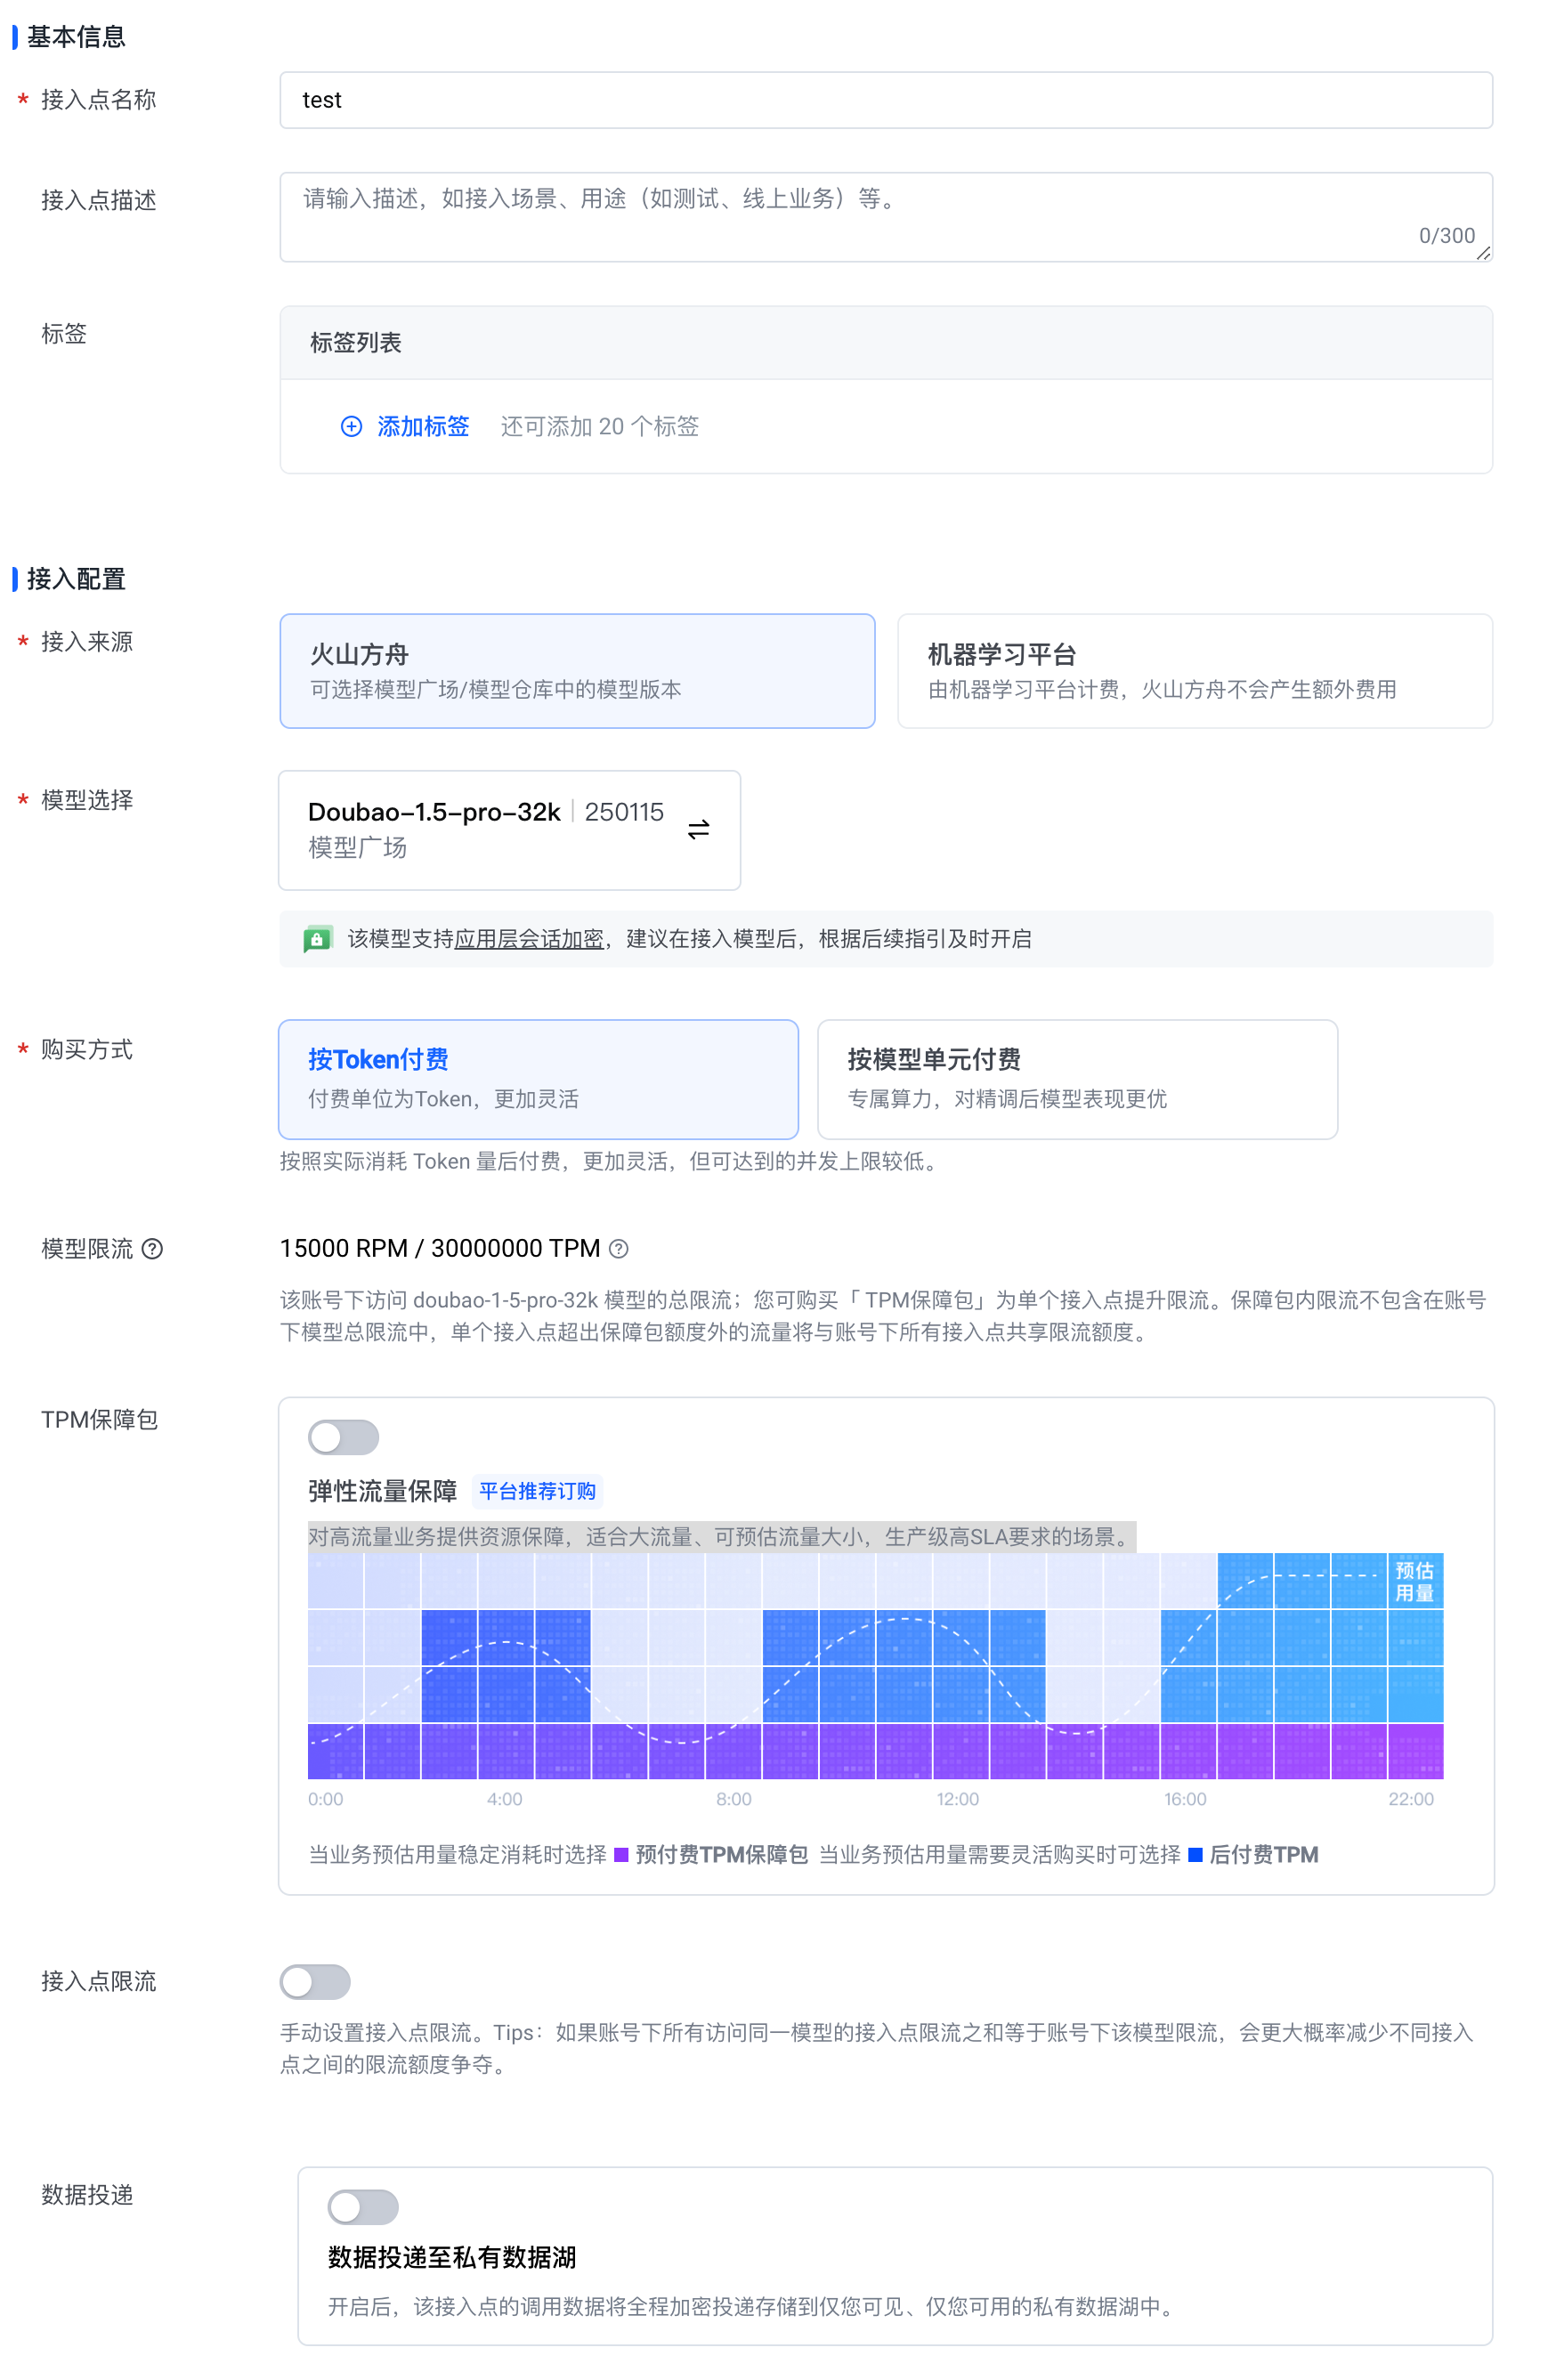
Task: Click the 接入点名称 field containing test
Action: pyautogui.click(x=886, y=100)
